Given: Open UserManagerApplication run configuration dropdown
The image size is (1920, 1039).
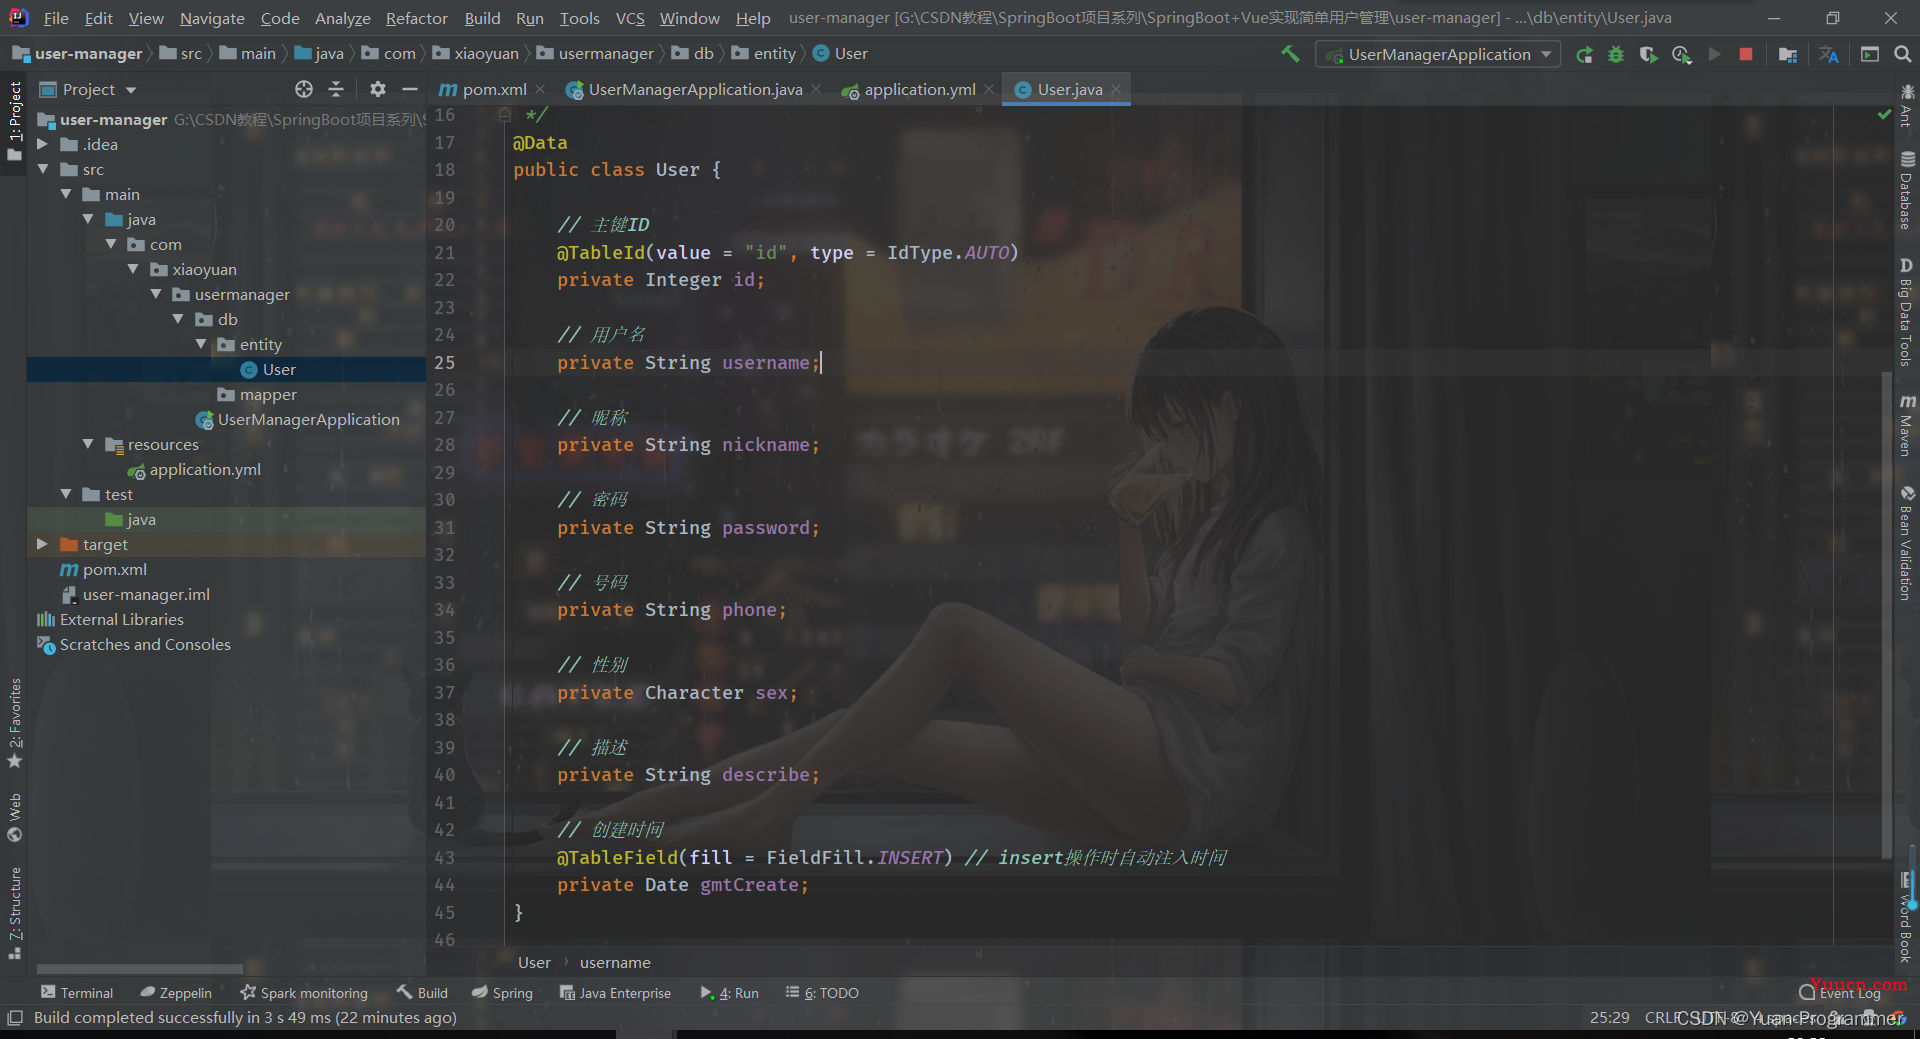Looking at the screenshot, I should click(1439, 55).
